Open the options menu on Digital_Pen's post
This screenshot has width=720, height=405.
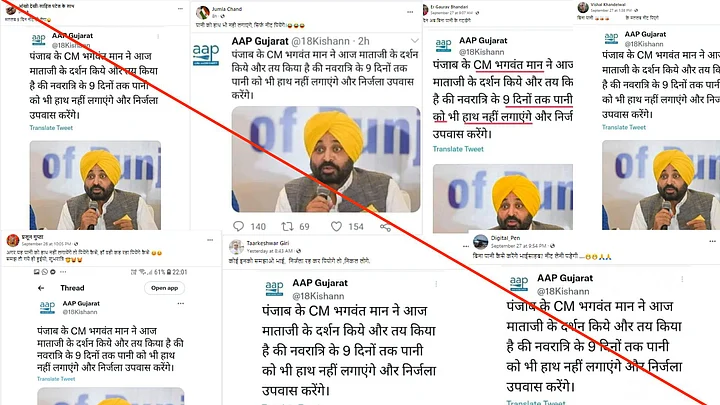point(712,241)
